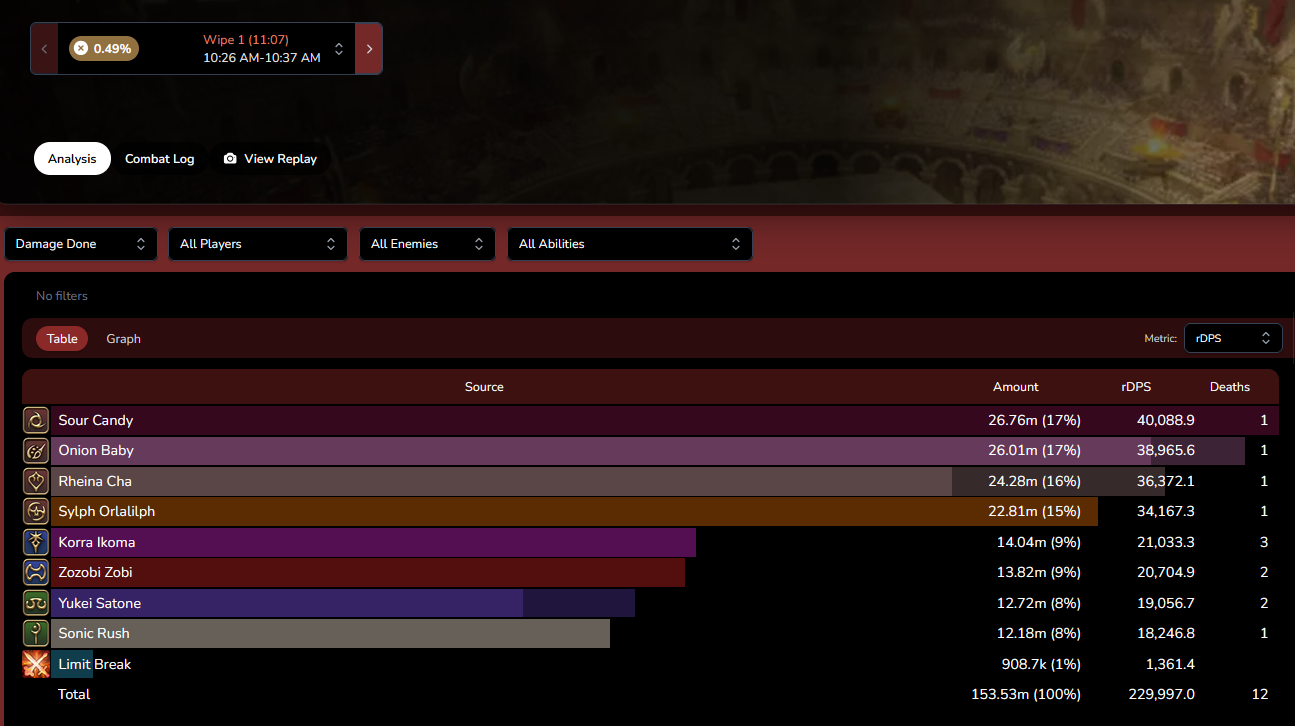The width and height of the screenshot is (1295, 726).
Task: Switch to the Combat Log tab
Action: [x=160, y=159]
